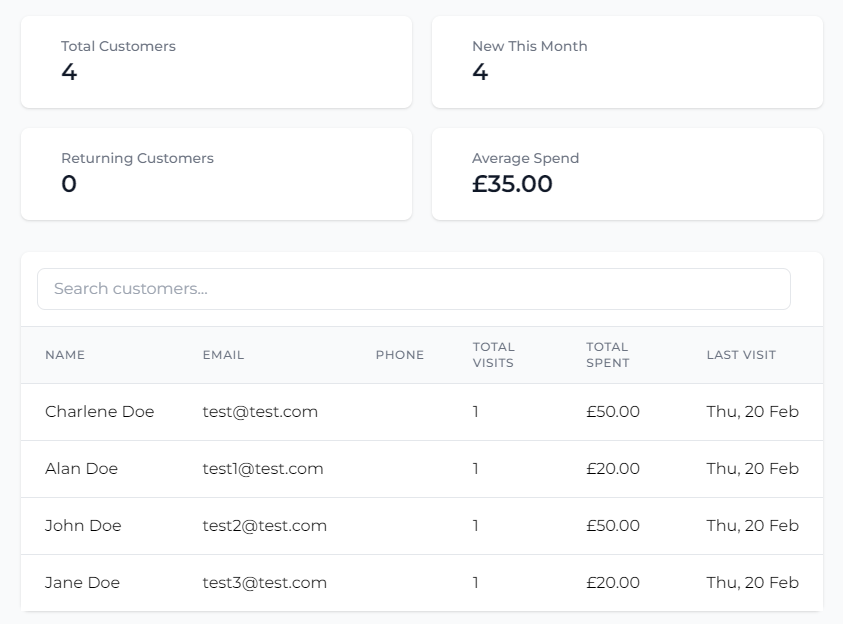Click the Total Customers card

pyautogui.click(x=216, y=62)
